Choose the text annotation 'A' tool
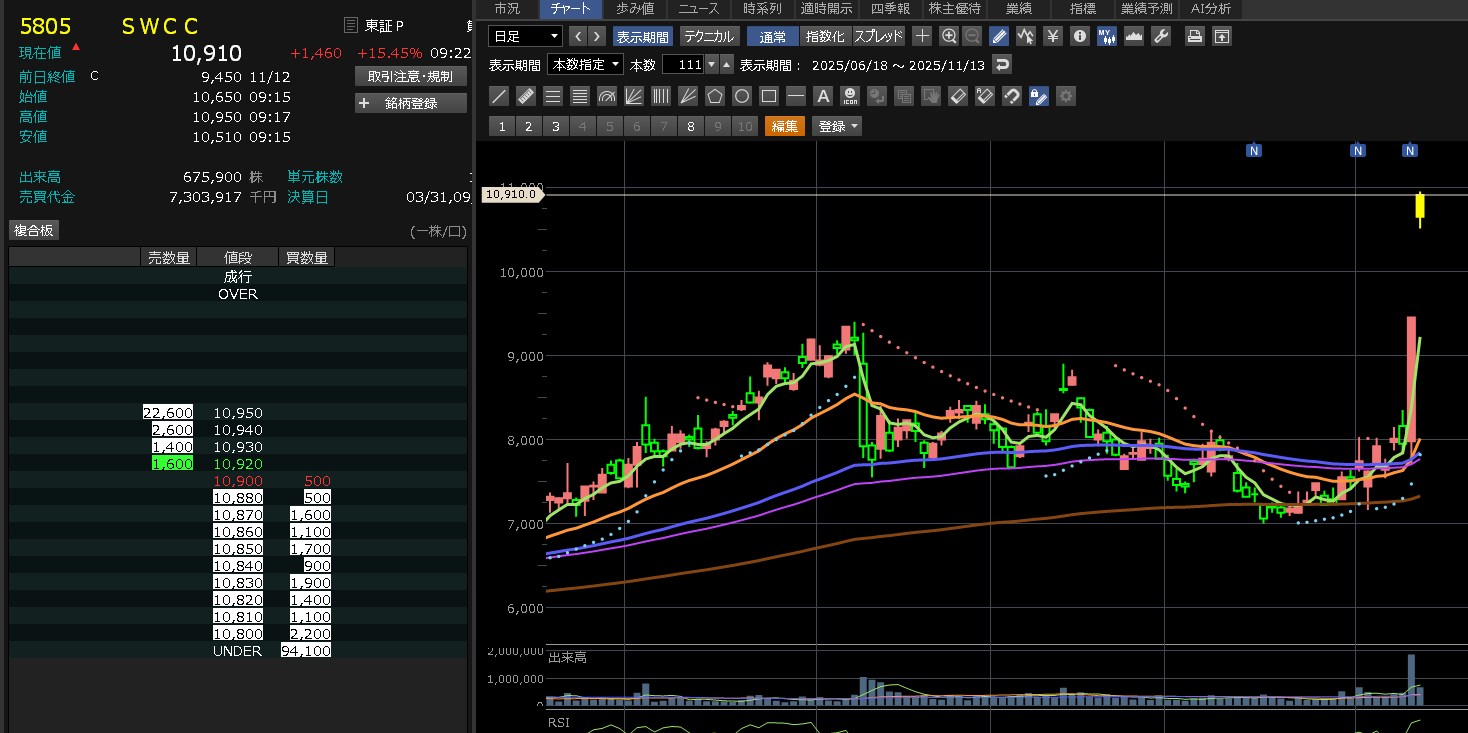 822,96
